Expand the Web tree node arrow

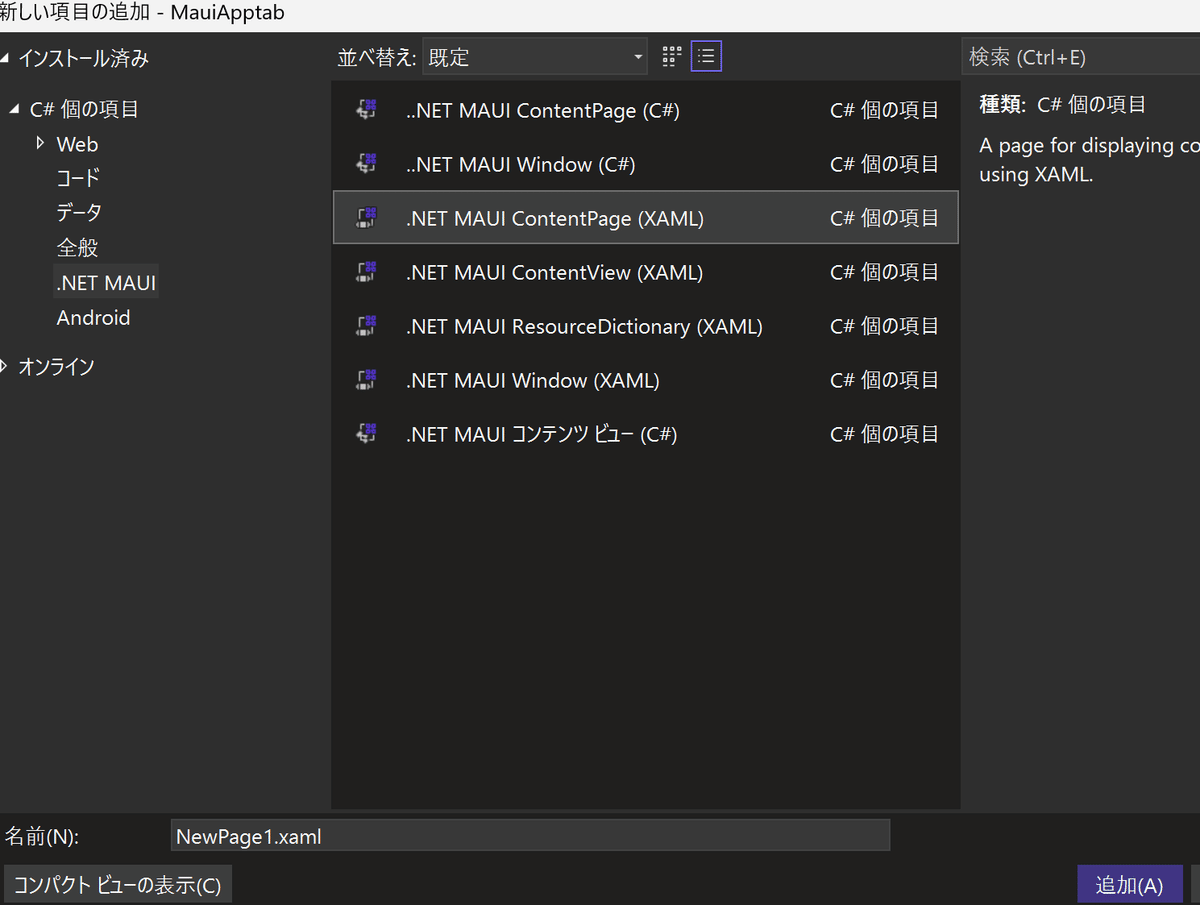click(41, 143)
